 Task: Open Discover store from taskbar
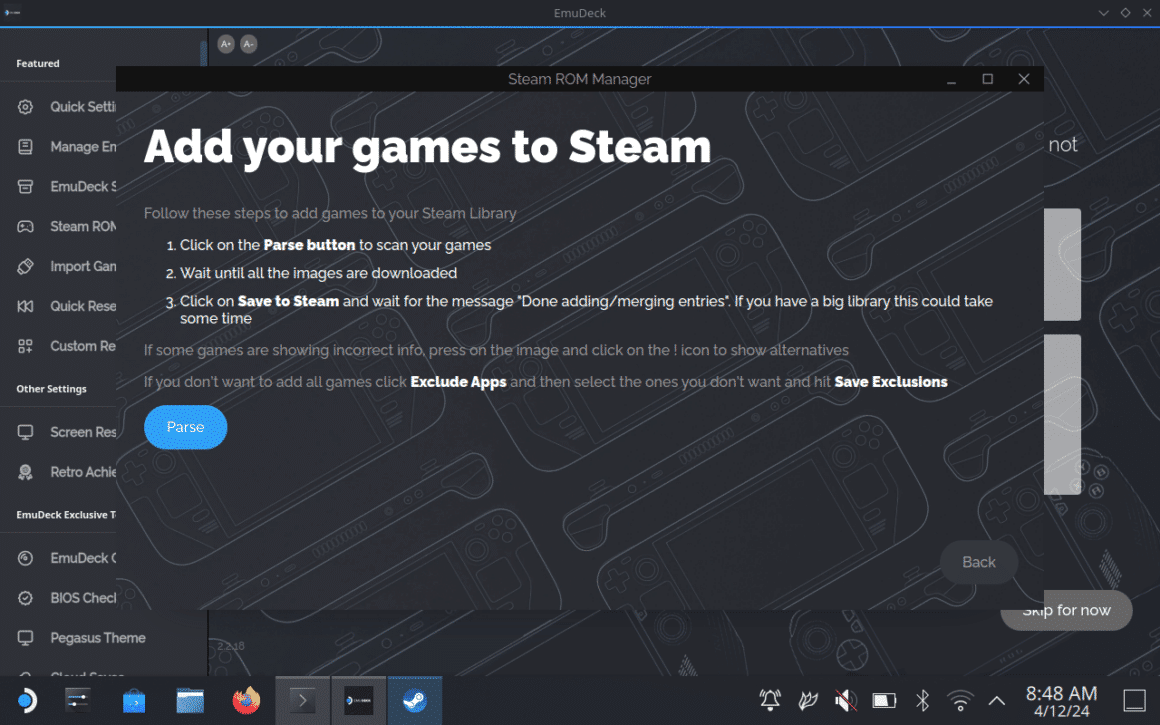click(134, 700)
